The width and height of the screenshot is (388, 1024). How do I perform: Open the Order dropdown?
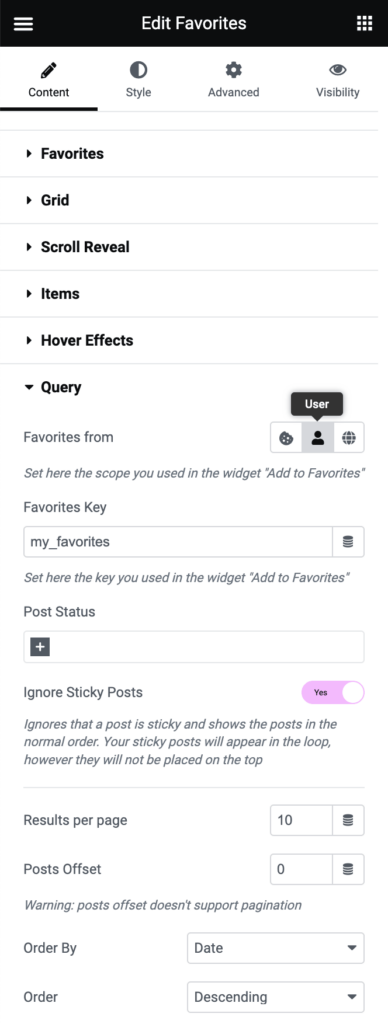pyautogui.click(x=276, y=997)
